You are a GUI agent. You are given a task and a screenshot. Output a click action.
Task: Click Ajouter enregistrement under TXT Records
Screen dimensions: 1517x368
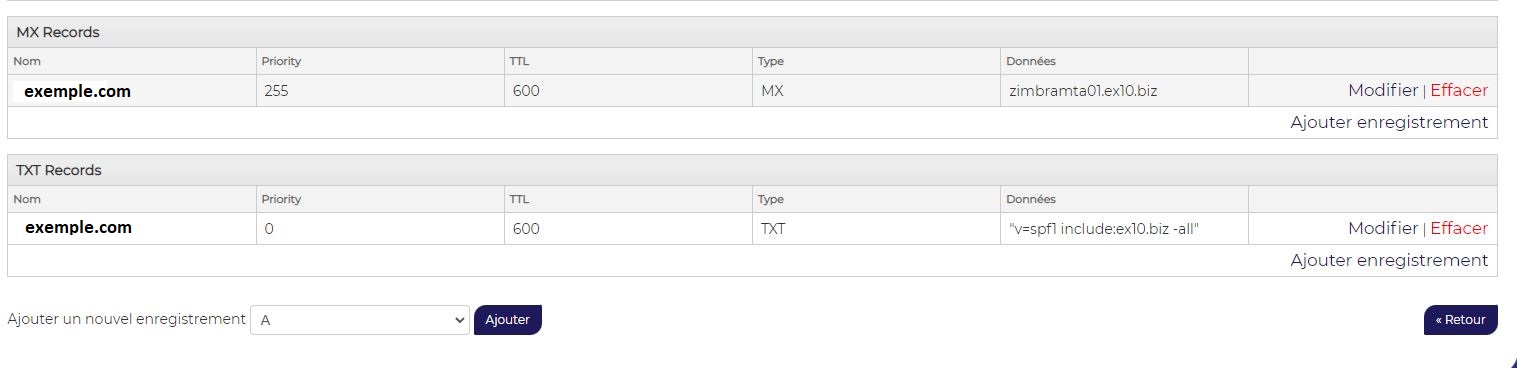point(1389,261)
